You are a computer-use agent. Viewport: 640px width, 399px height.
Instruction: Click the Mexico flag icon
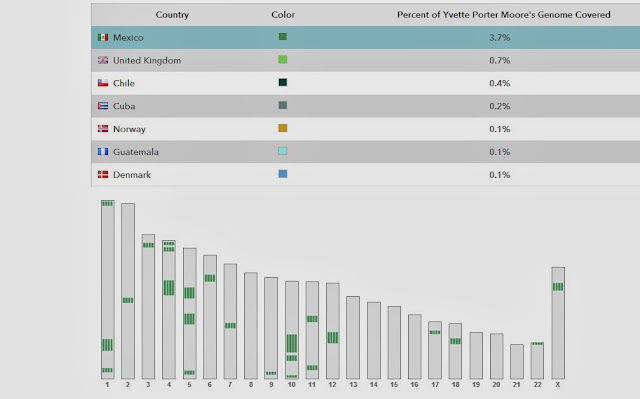[103, 38]
